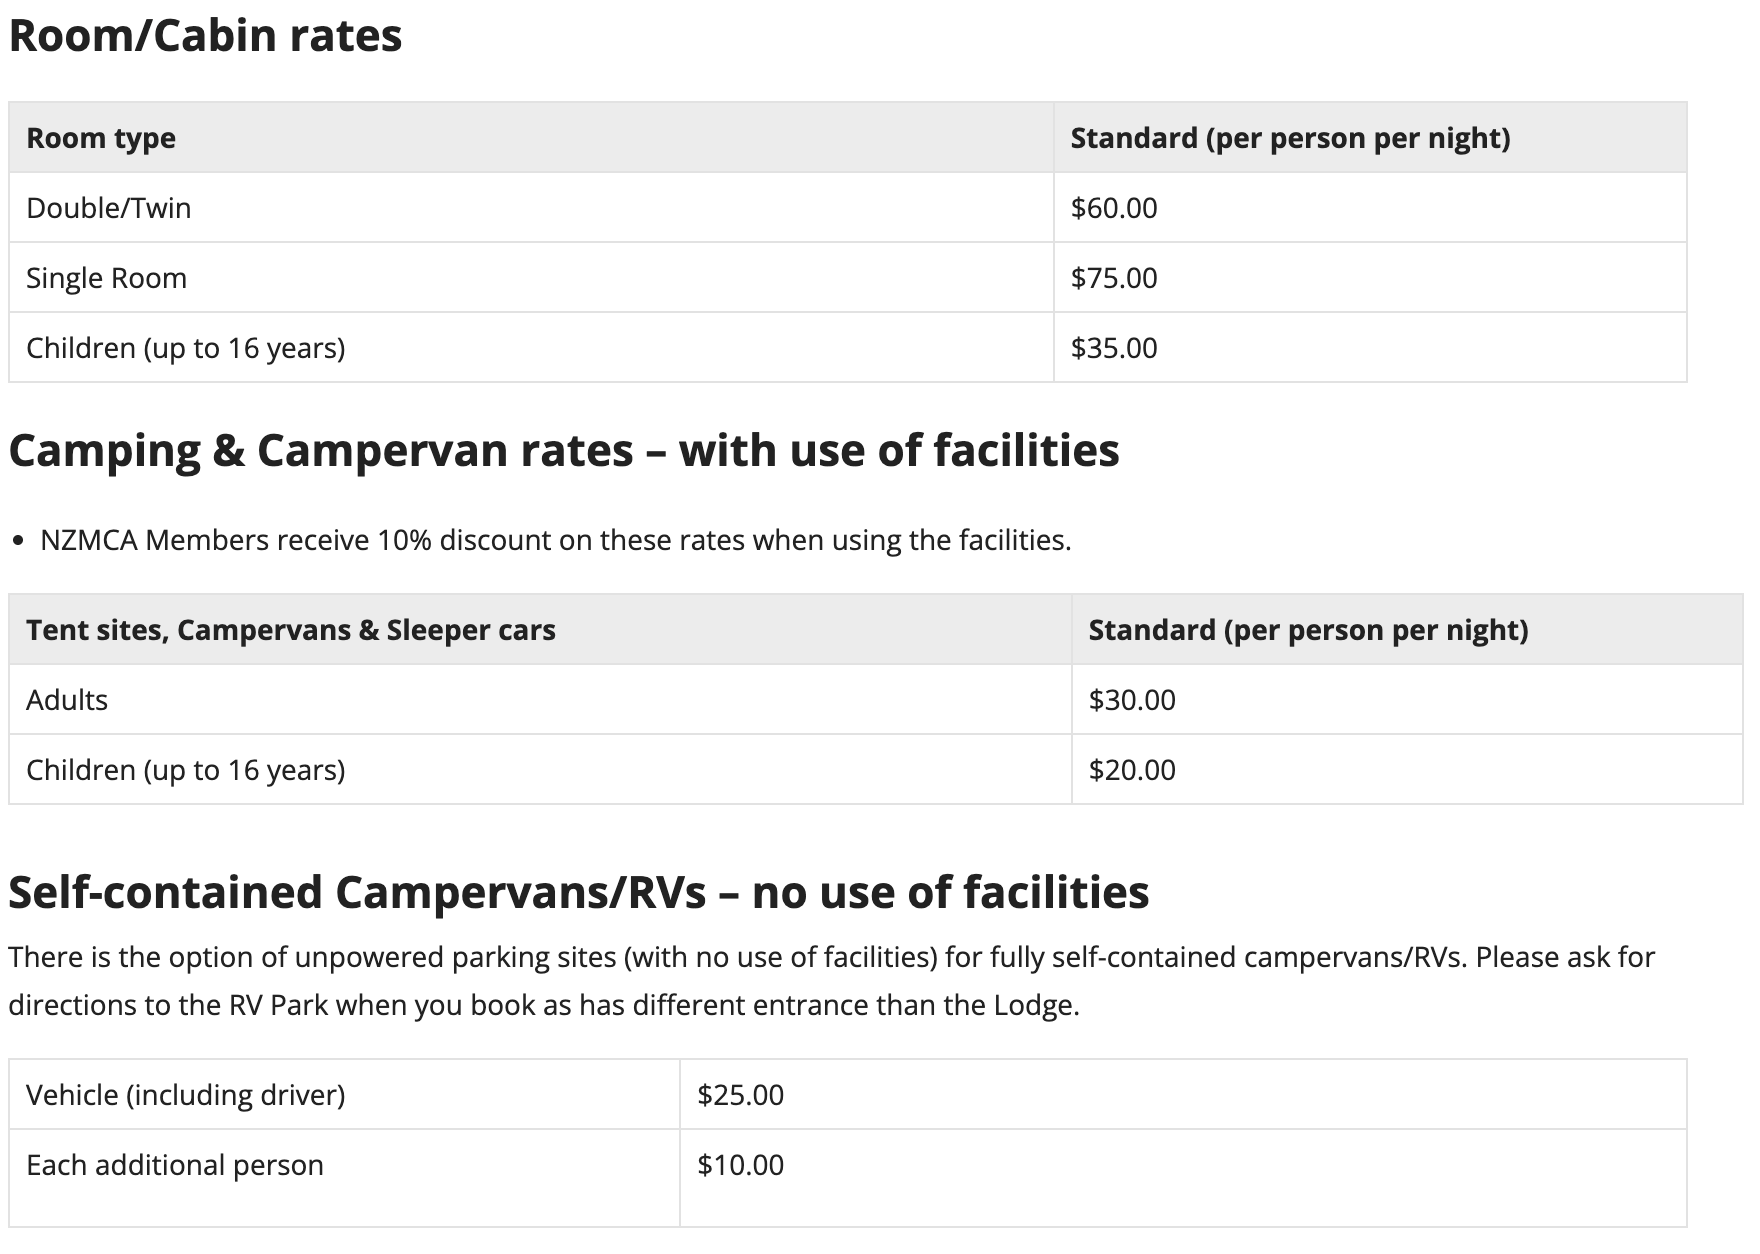Click the NZMCA Members discount note
This screenshot has width=1760, height=1254.
click(555, 540)
